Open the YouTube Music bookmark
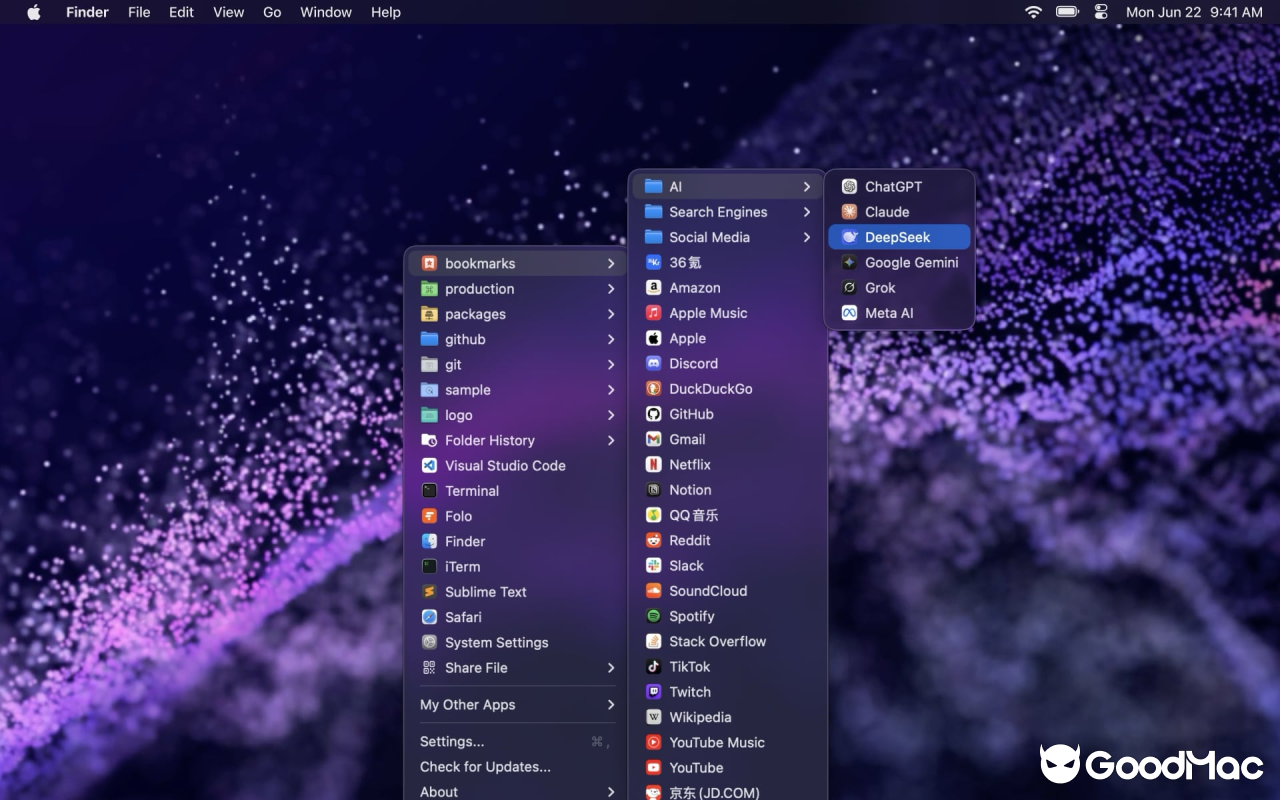 point(728,742)
